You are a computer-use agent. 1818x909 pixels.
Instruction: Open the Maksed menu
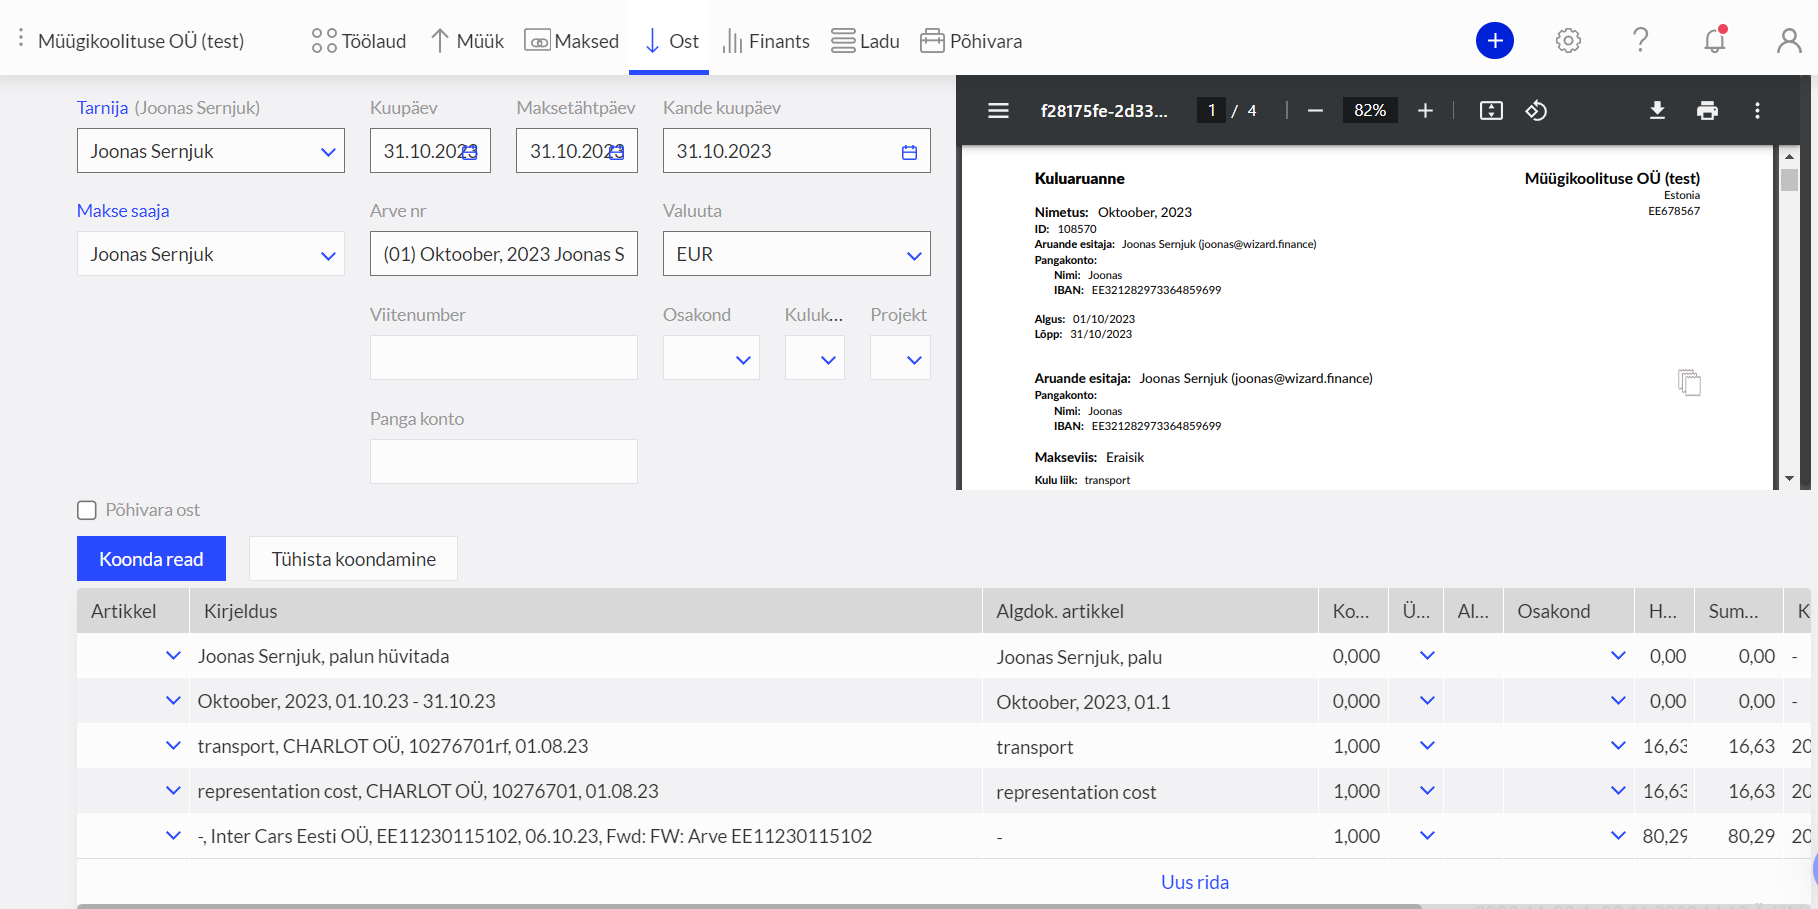click(x=572, y=41)
